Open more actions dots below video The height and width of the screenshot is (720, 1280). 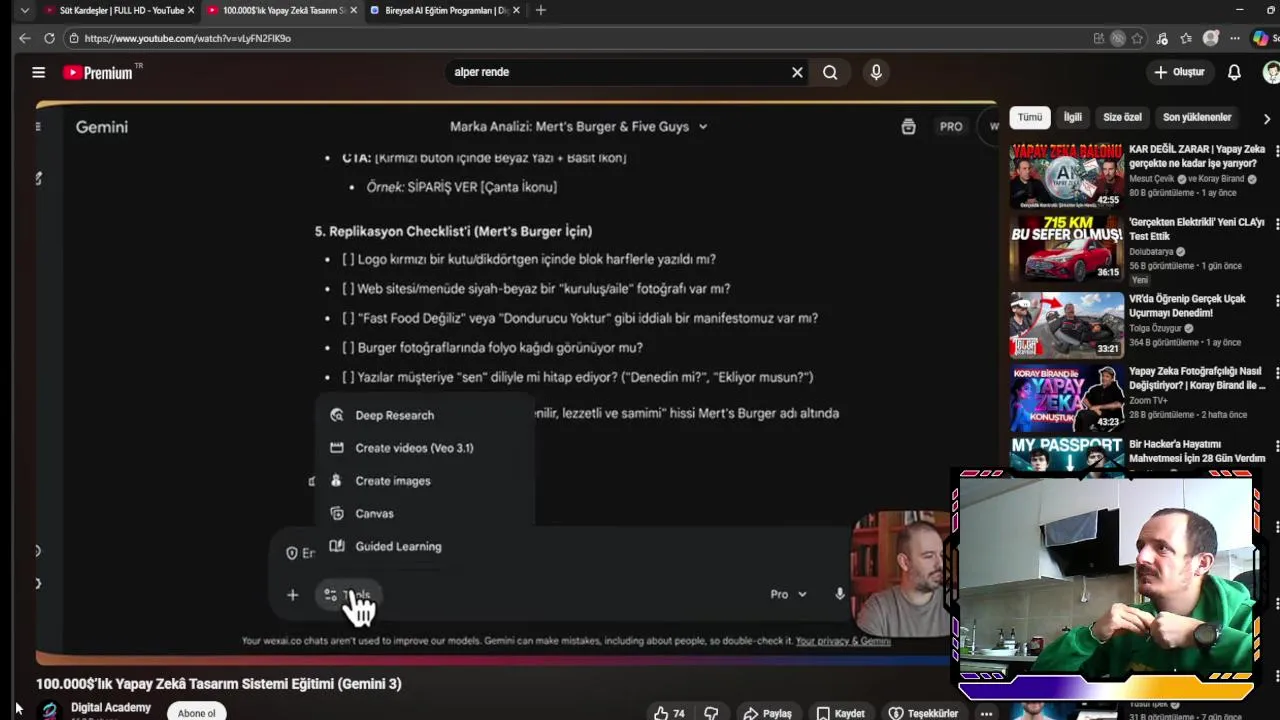pos(986,713)
